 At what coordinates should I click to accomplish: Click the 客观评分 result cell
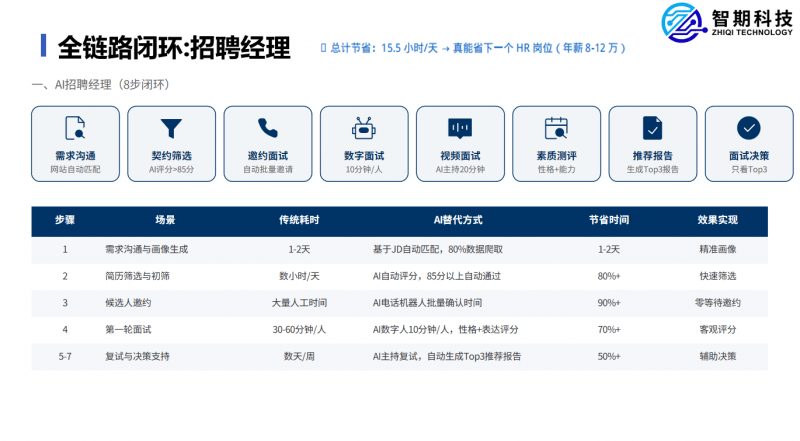coord(717,329)
